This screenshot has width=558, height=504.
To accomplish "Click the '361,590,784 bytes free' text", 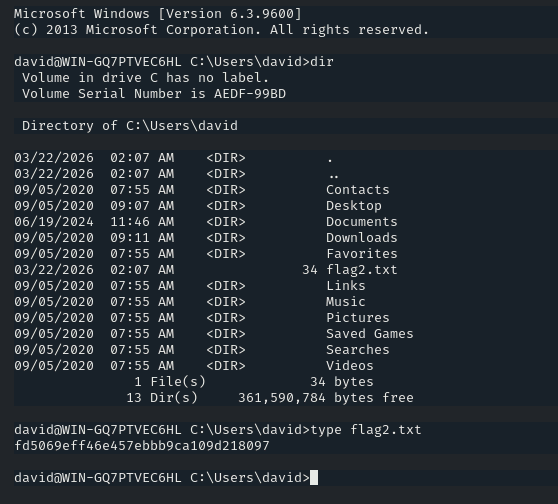I will pyautogui.click(x=326, y=398).
